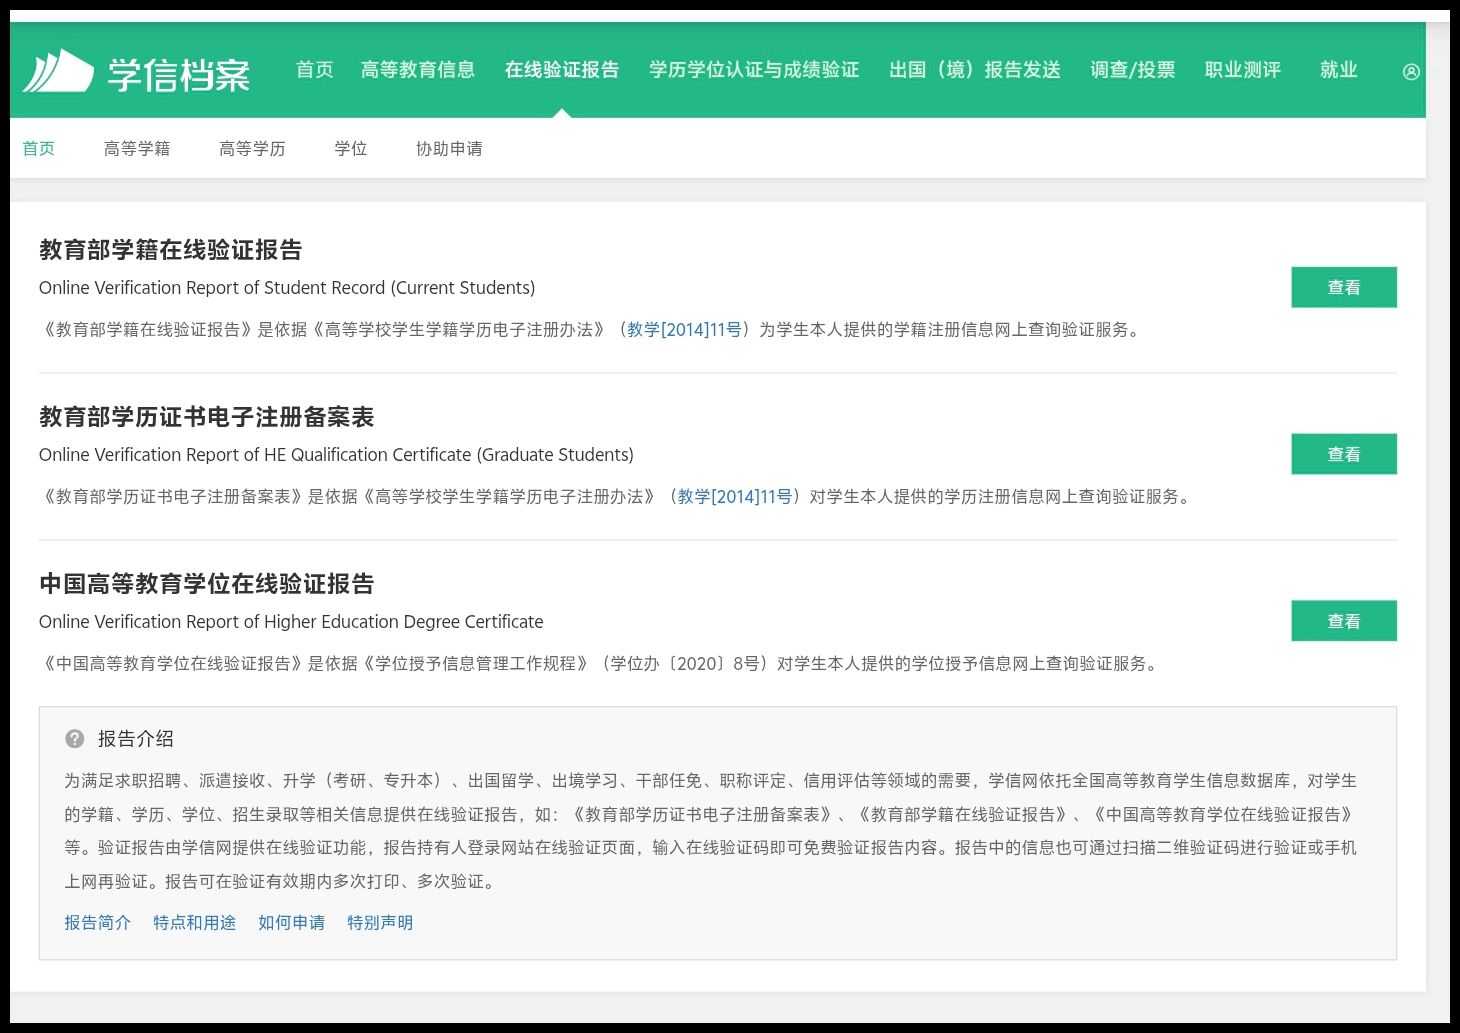Select 调查/投票 in the top navigation
Image resolution: width=1460 pixels, height=1033 pixels.
1133,70
